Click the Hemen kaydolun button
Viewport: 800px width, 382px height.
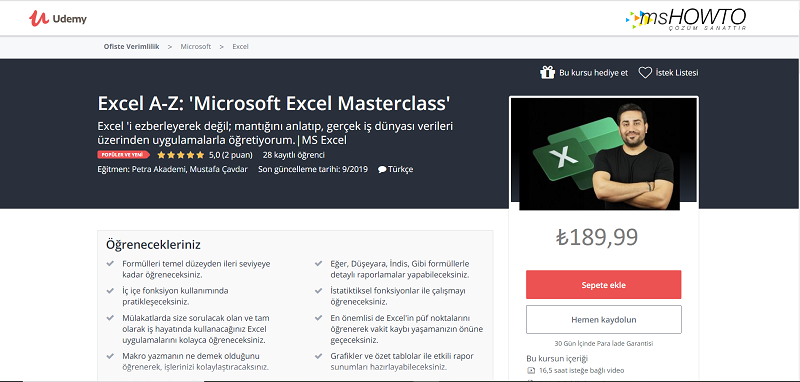(604, 320)
